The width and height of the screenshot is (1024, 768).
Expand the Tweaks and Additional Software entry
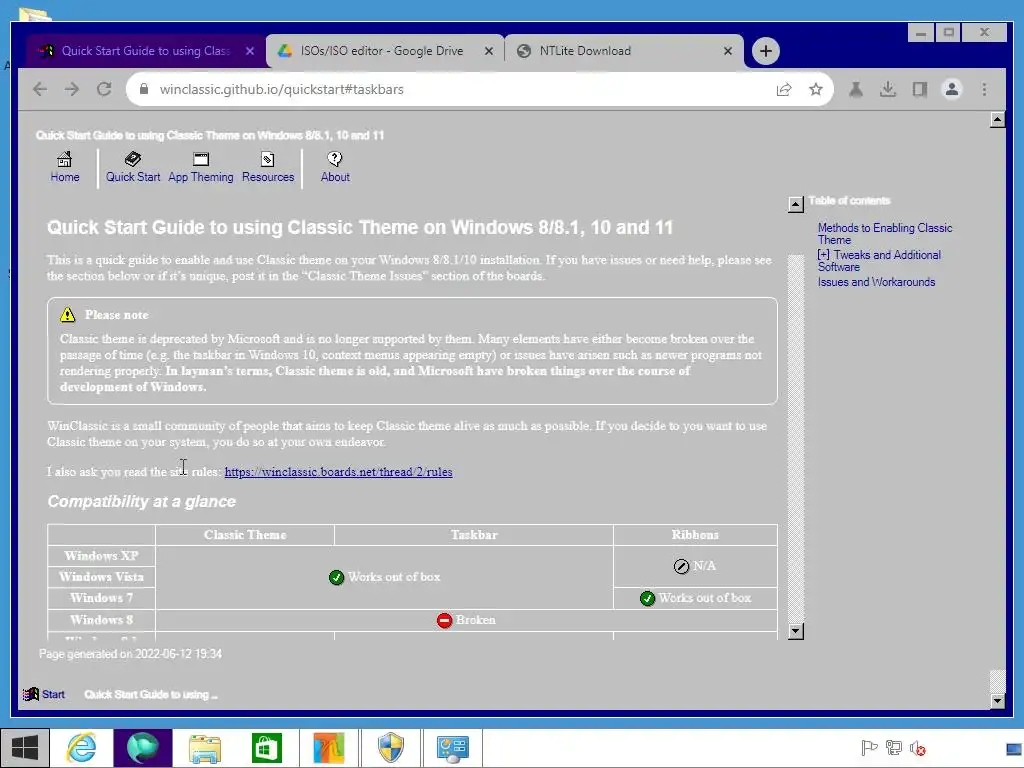(x=824, y=255)
